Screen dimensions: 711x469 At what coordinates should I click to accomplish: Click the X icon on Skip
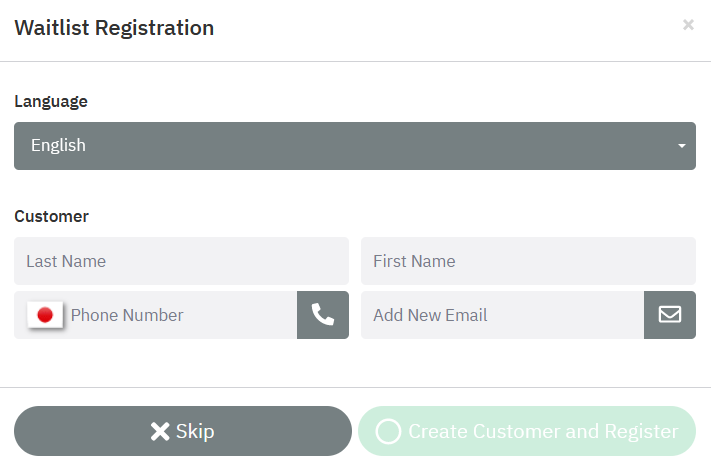tap(160, 432)
